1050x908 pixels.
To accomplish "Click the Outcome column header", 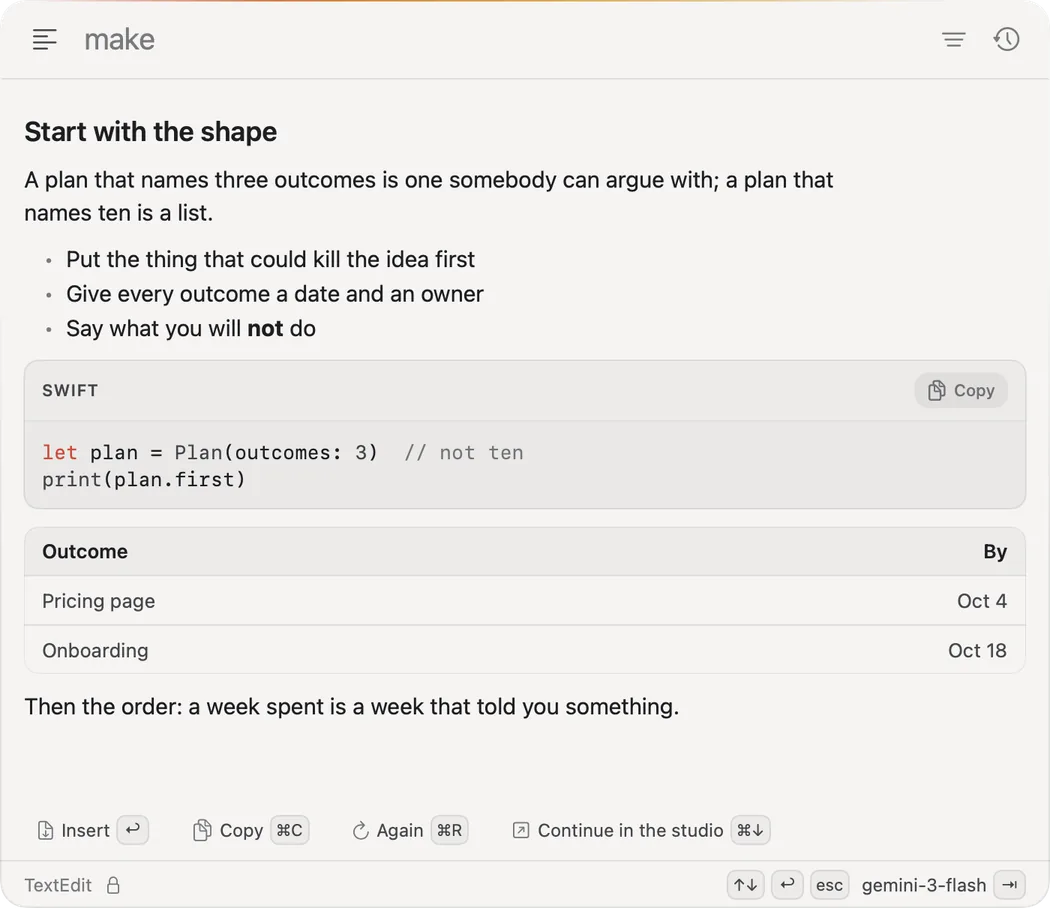I will click(85, 551).
